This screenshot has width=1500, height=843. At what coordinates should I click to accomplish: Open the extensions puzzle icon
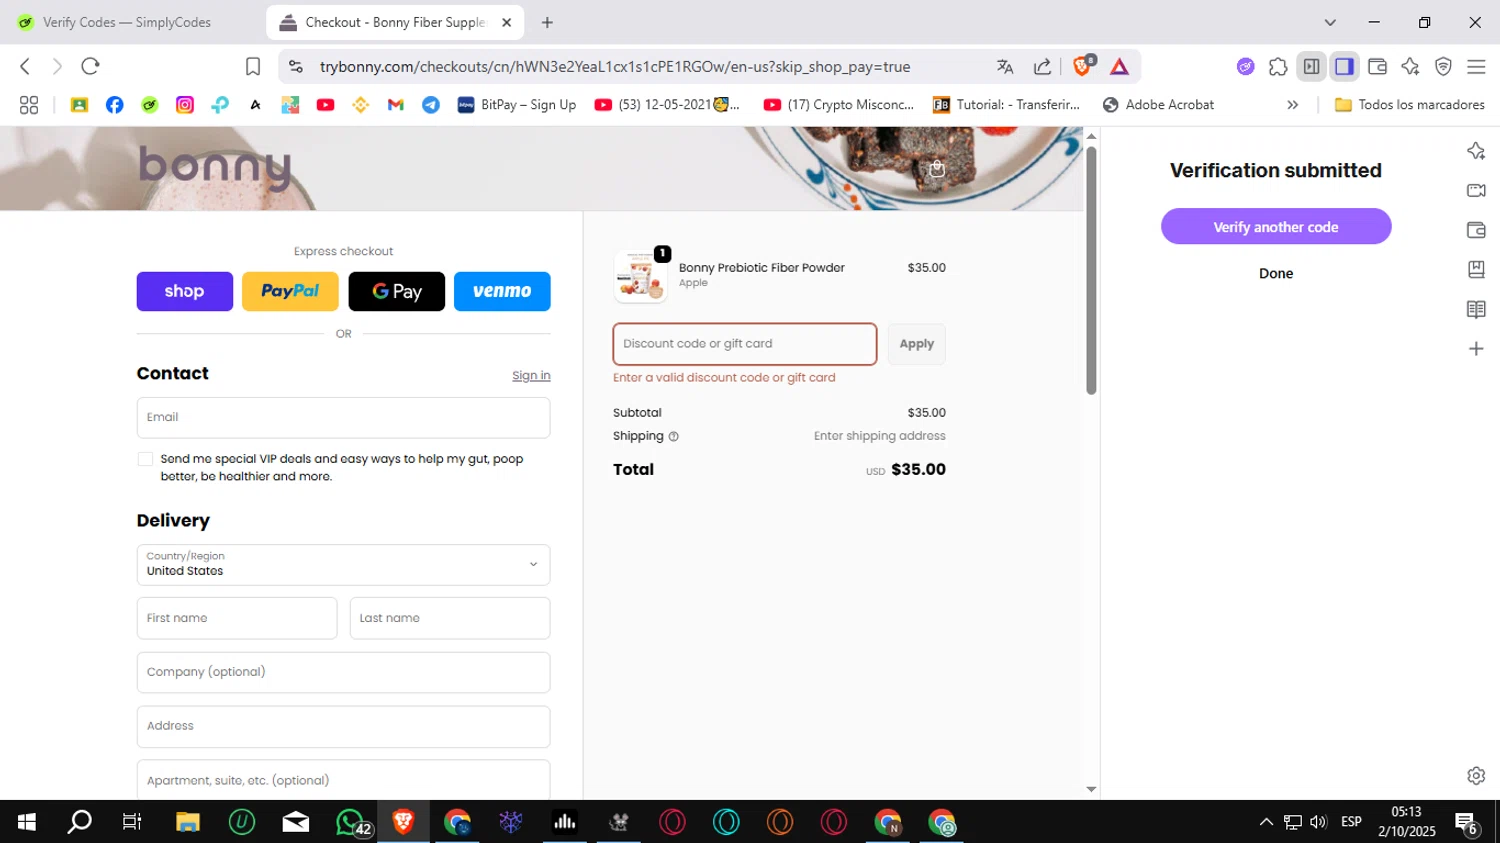pyautogui.click(x=1278, y=66)
